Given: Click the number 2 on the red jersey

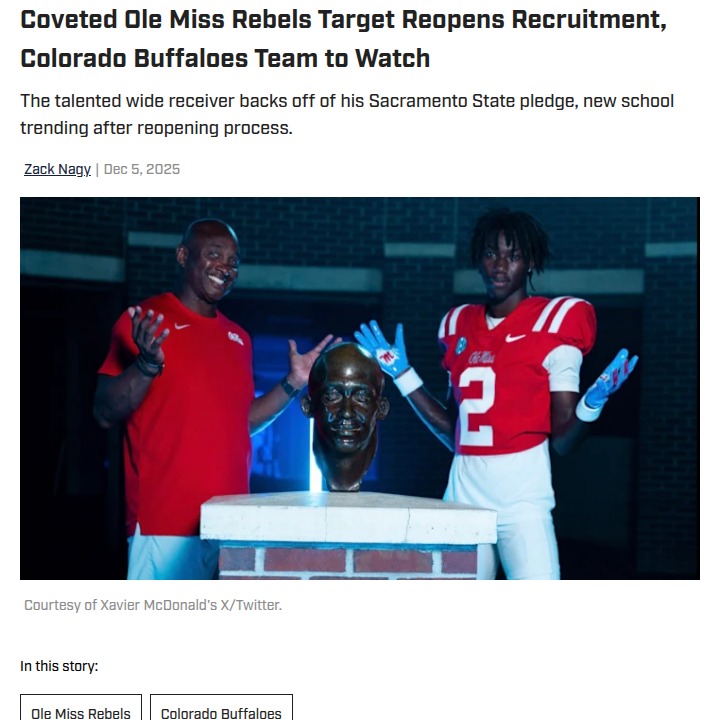Looking at the screenshot, I should 476,407.
